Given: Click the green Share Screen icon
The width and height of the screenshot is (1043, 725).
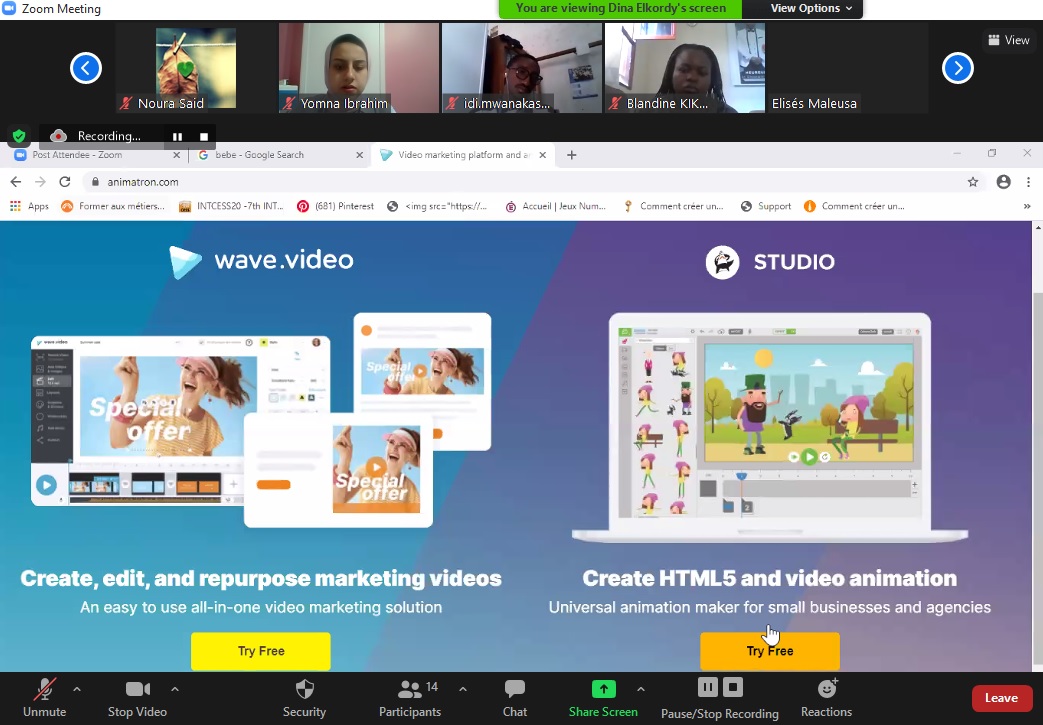Looking at the screenshot, I should click(603, 689).
